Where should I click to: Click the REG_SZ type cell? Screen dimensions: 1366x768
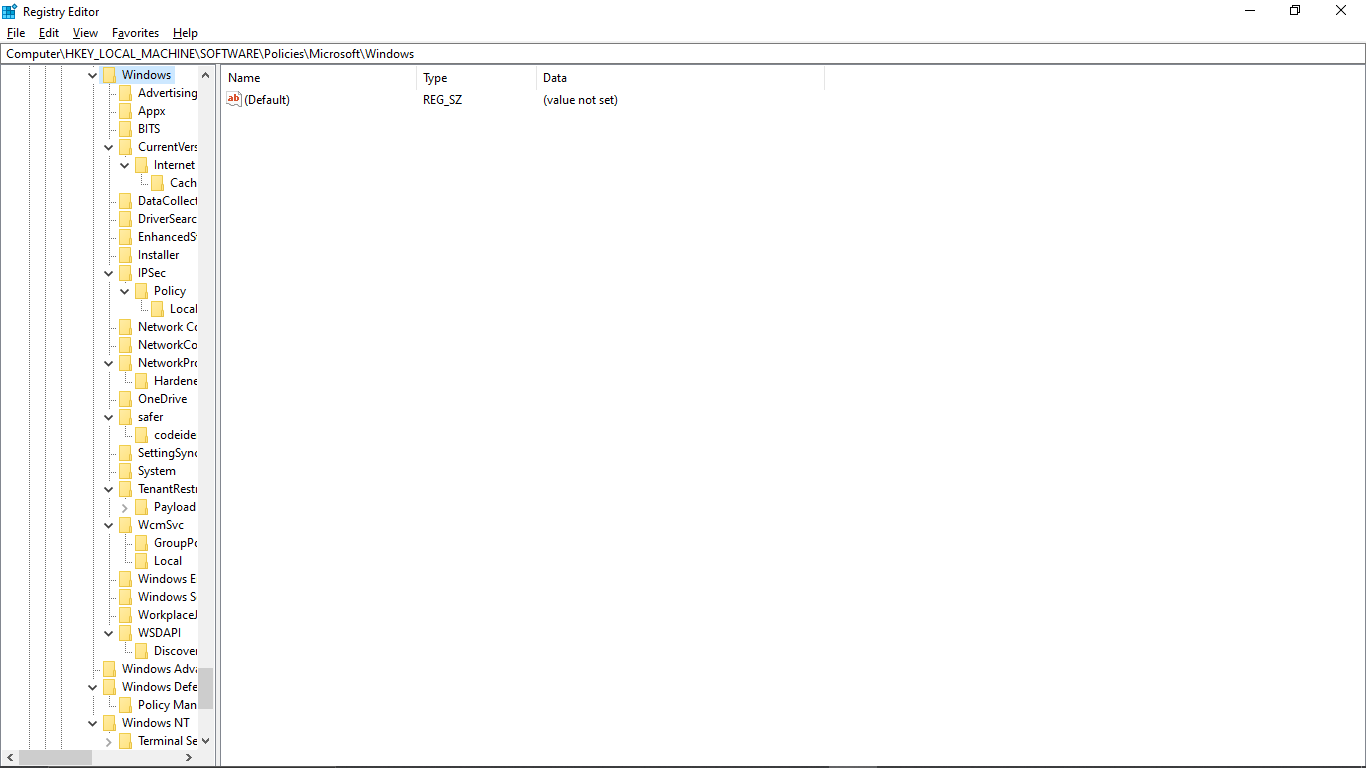pos(442,100)
